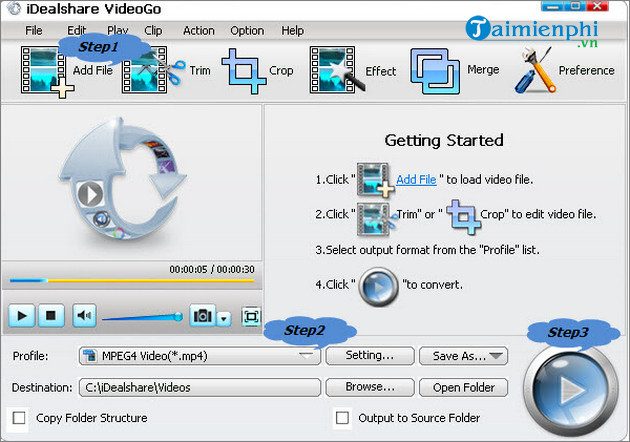Click the Merge icon
630x442 pixels.
click(435, 71)
